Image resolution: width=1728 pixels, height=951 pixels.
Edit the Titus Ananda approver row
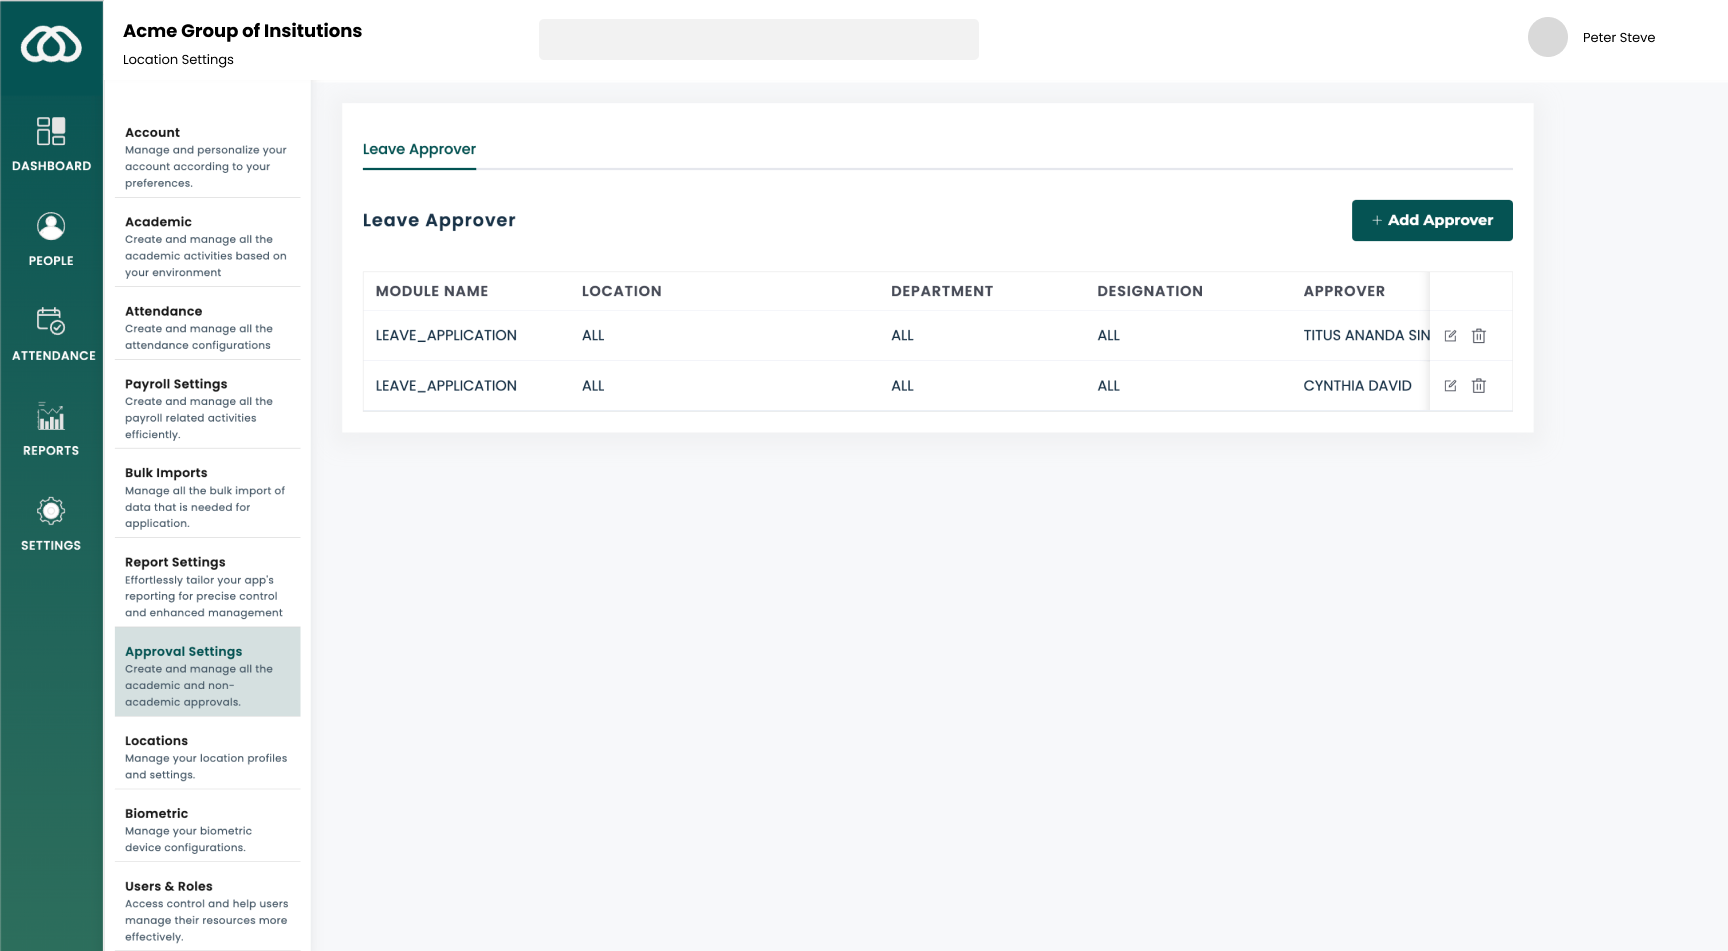pyautogui.click(x=1450, y=336)
